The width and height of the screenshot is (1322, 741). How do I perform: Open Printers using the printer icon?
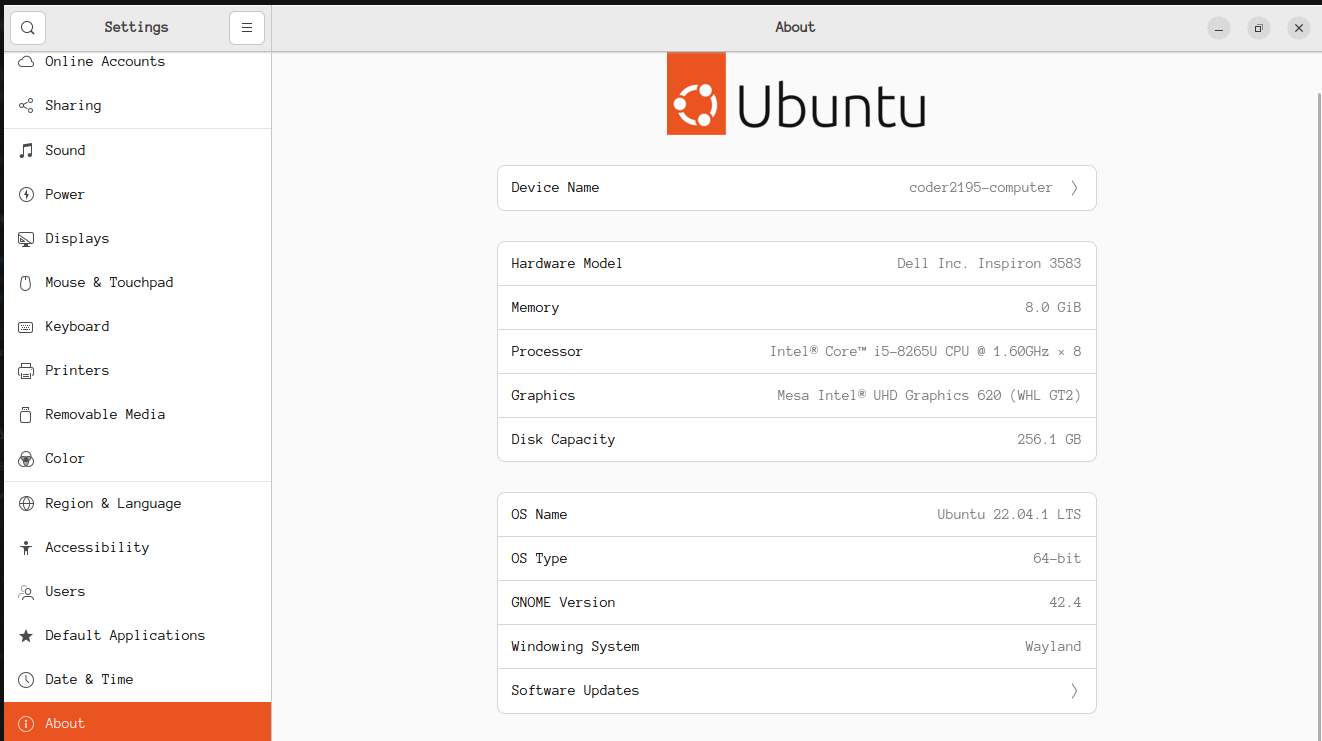25,370
